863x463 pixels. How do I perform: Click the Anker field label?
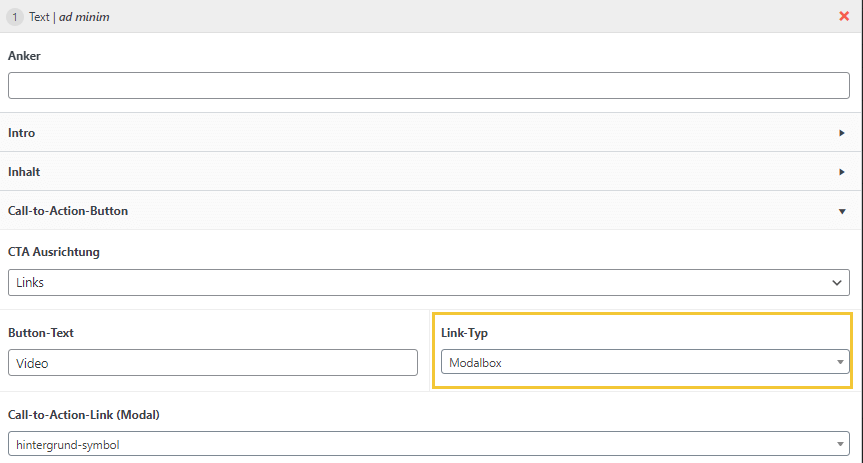click(x=24, y=56)
